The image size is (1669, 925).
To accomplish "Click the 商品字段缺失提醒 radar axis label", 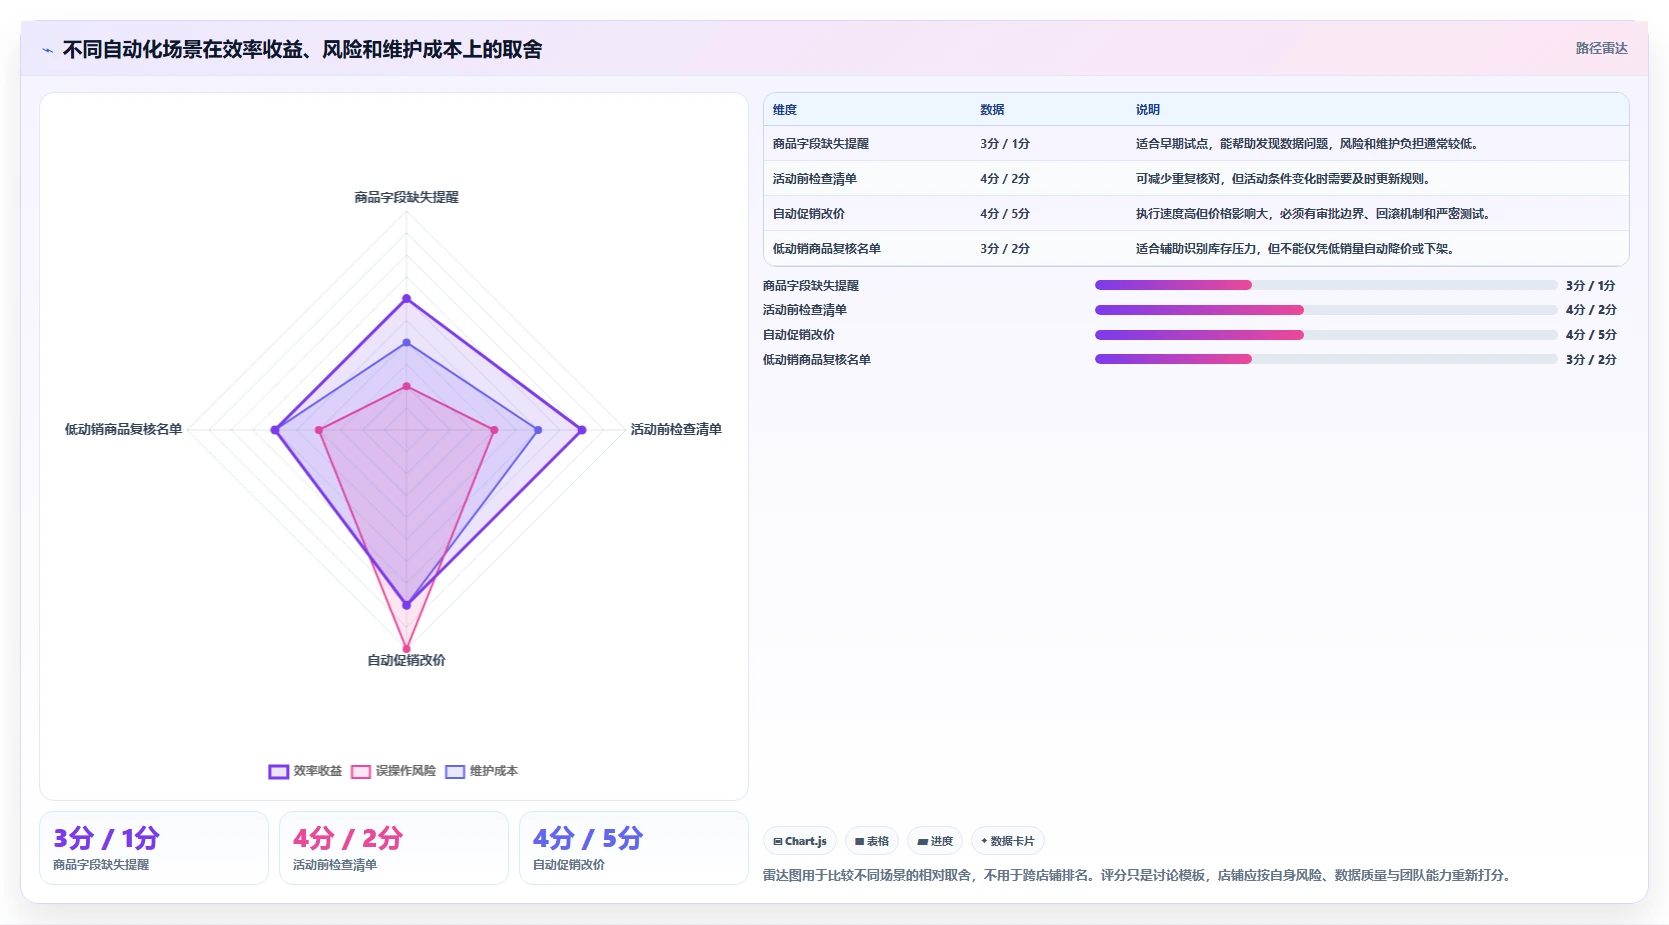I will click(406, 197).
